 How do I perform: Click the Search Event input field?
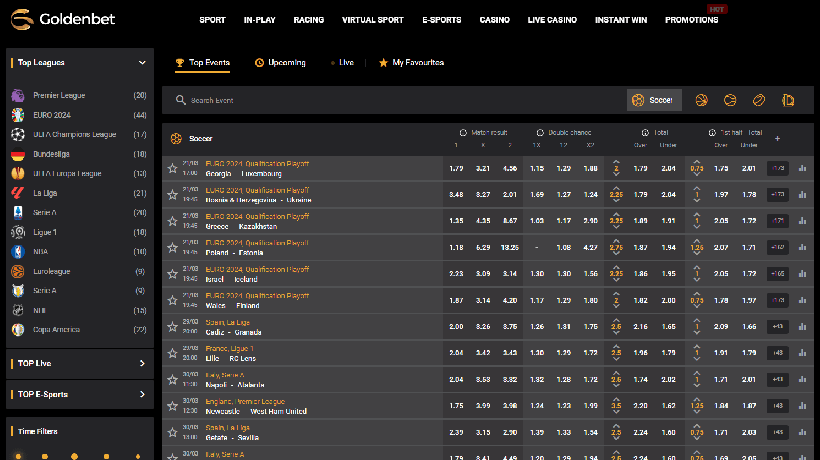click(x=400, y=100)
